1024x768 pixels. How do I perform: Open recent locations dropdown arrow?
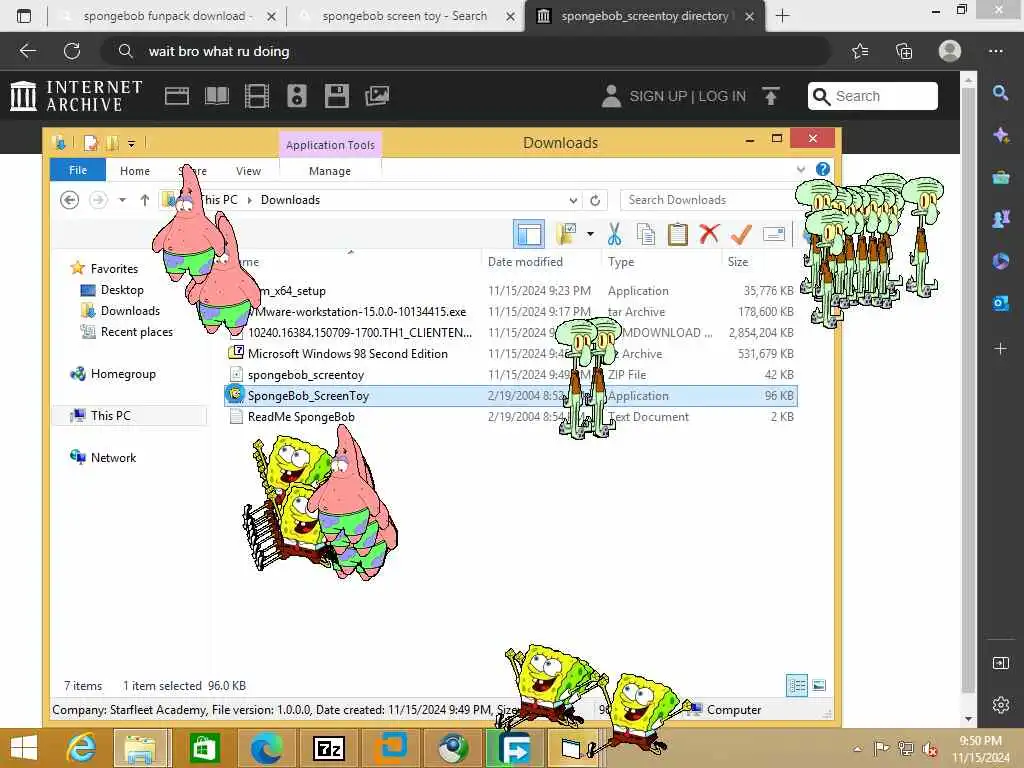122,200
